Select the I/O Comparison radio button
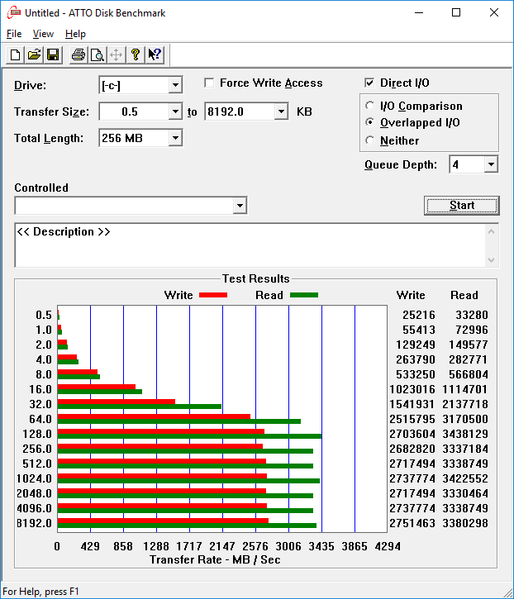Viewport: 514px width, 599px height. (x=370, y=105)
